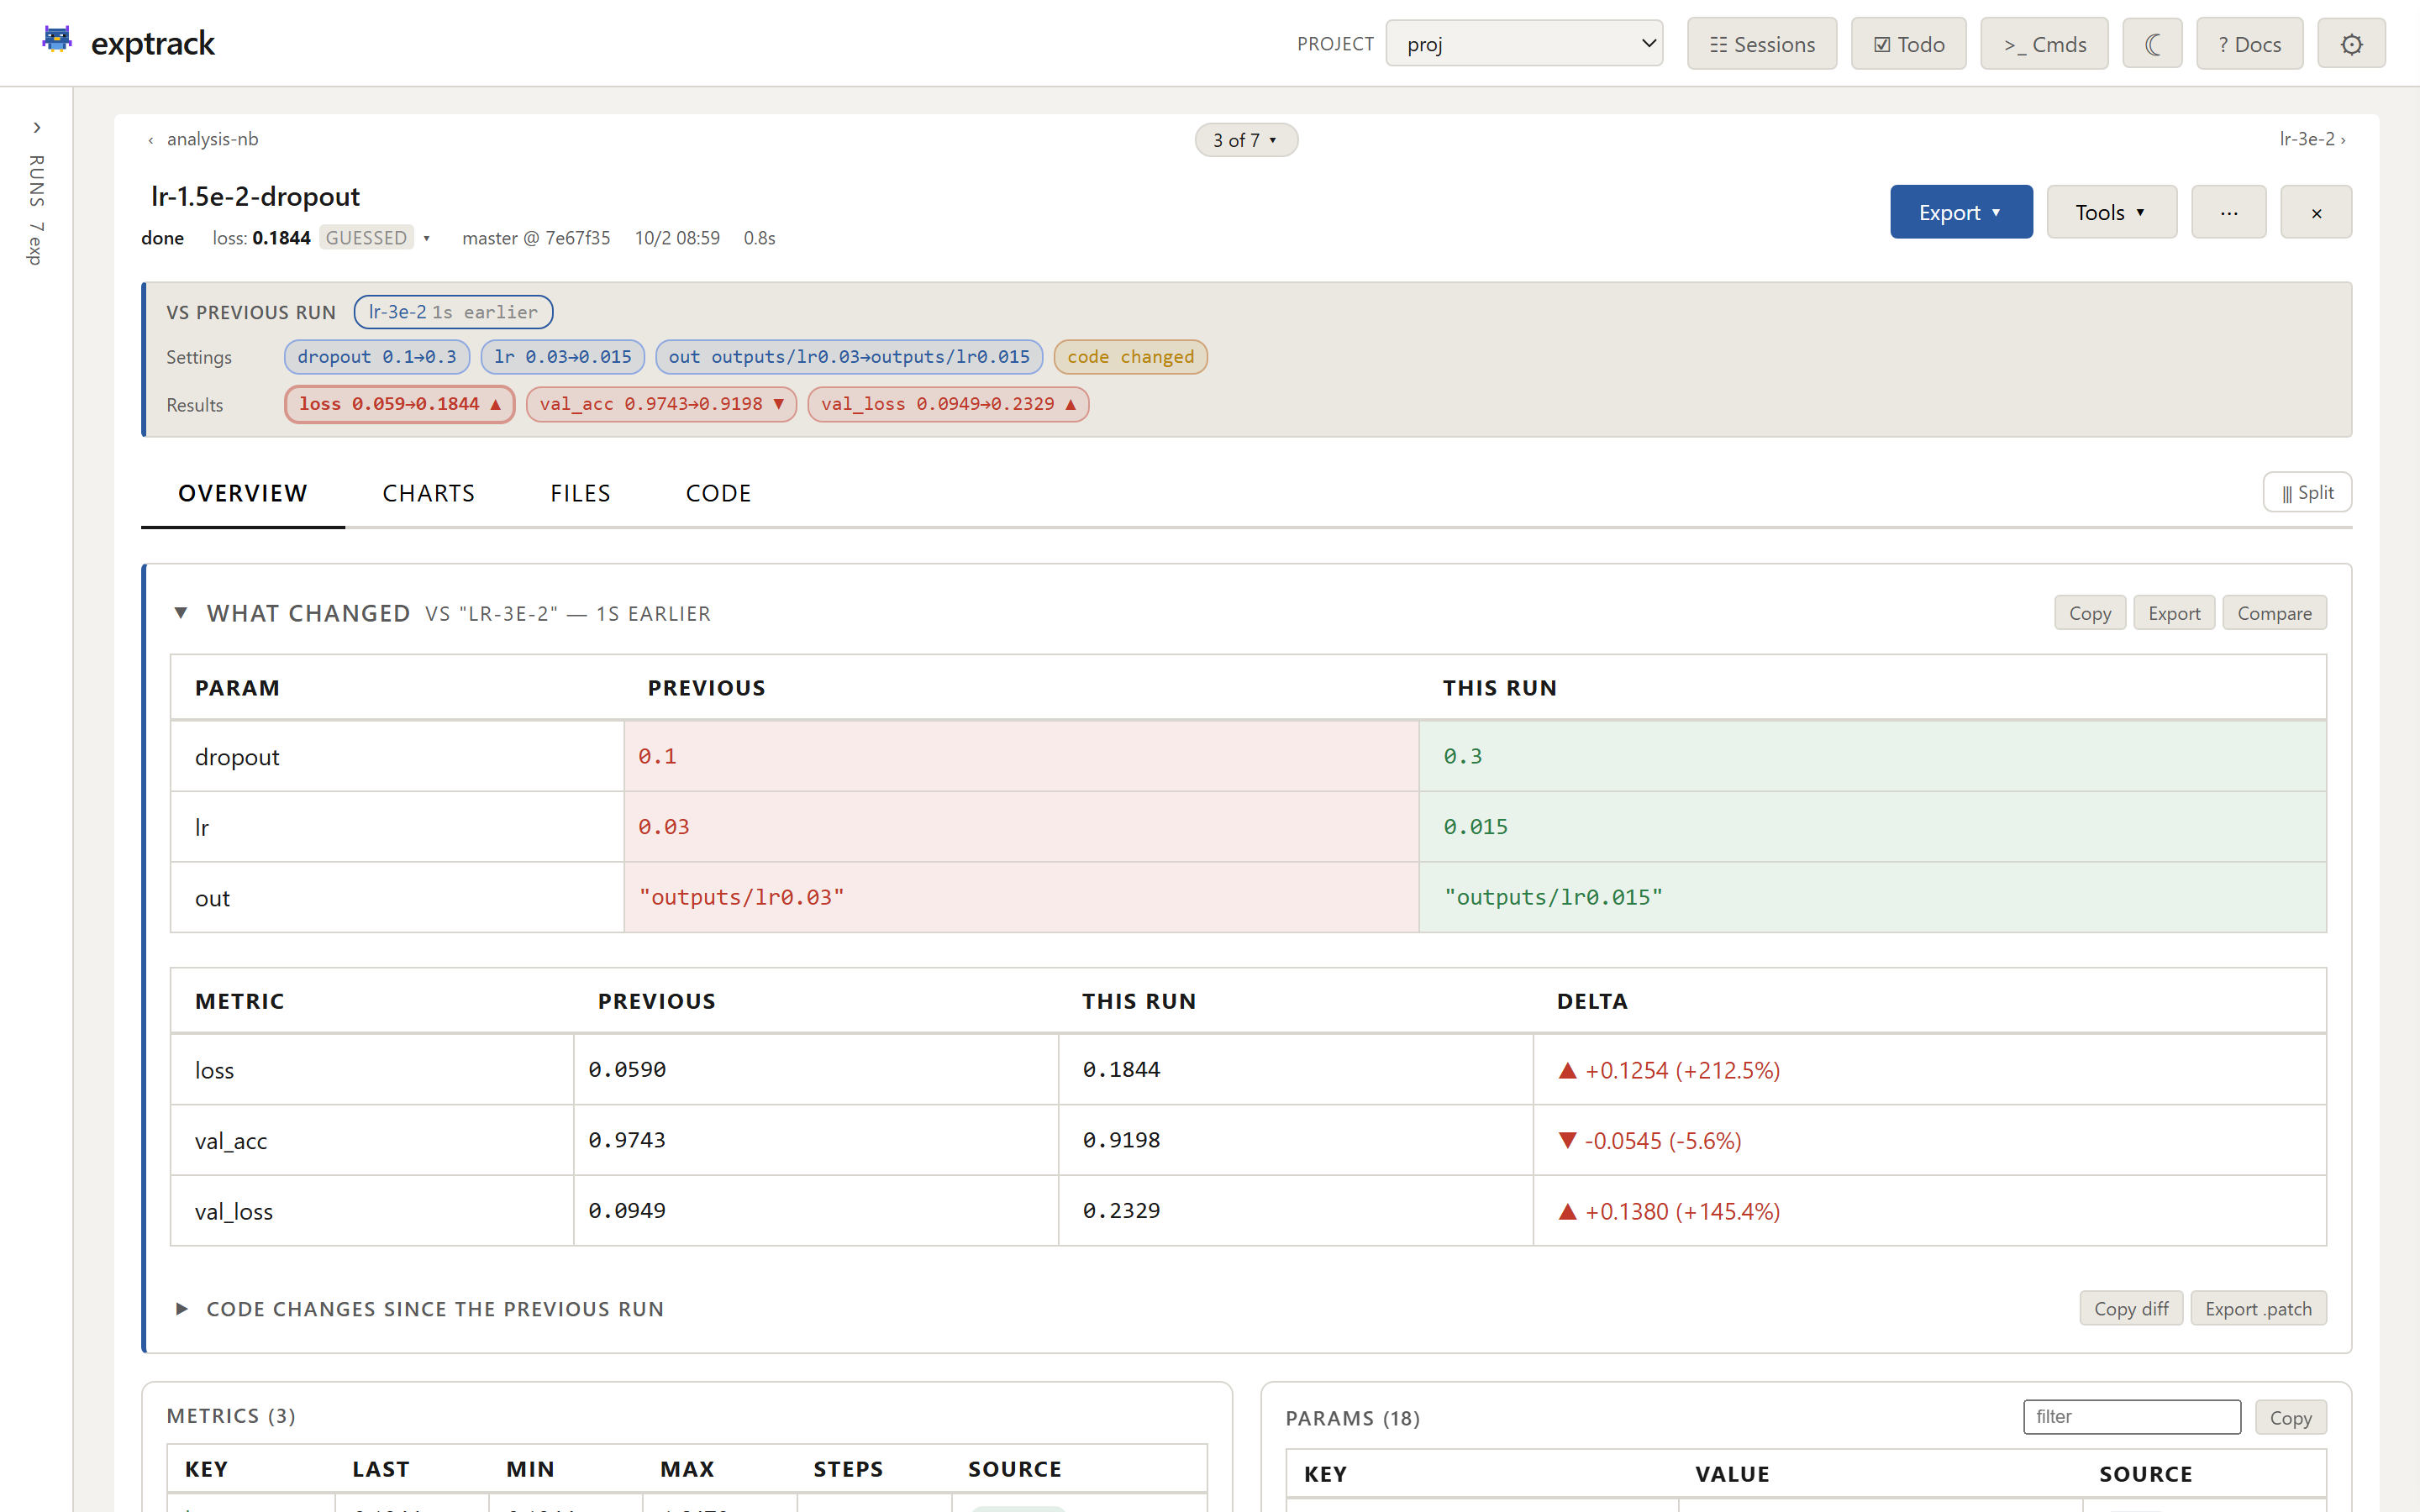Click the 'out outputs/lr0.03→outputs/lr0.015' chip
This screenshot has height=1512, width=2420.
(x=849, y=357)
